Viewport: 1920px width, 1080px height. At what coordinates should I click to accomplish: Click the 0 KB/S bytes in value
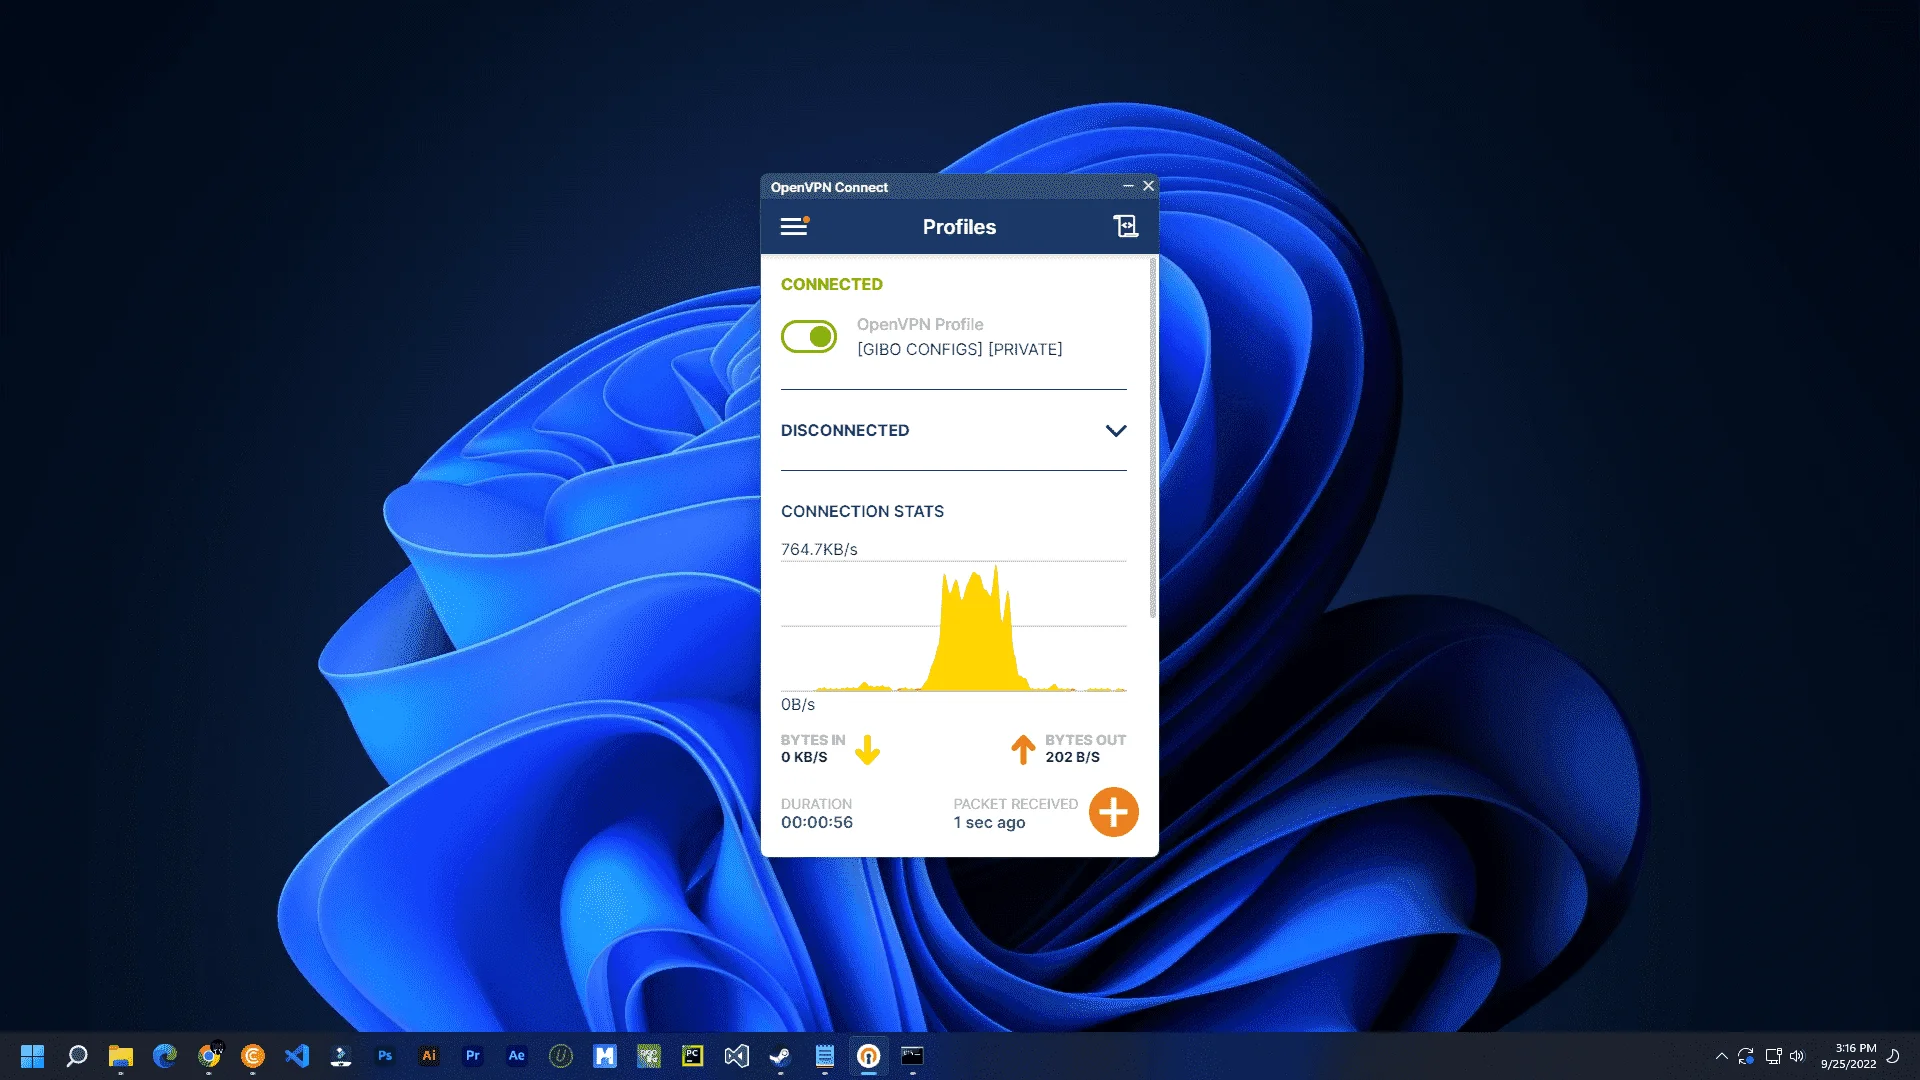[x=804, y=757]
